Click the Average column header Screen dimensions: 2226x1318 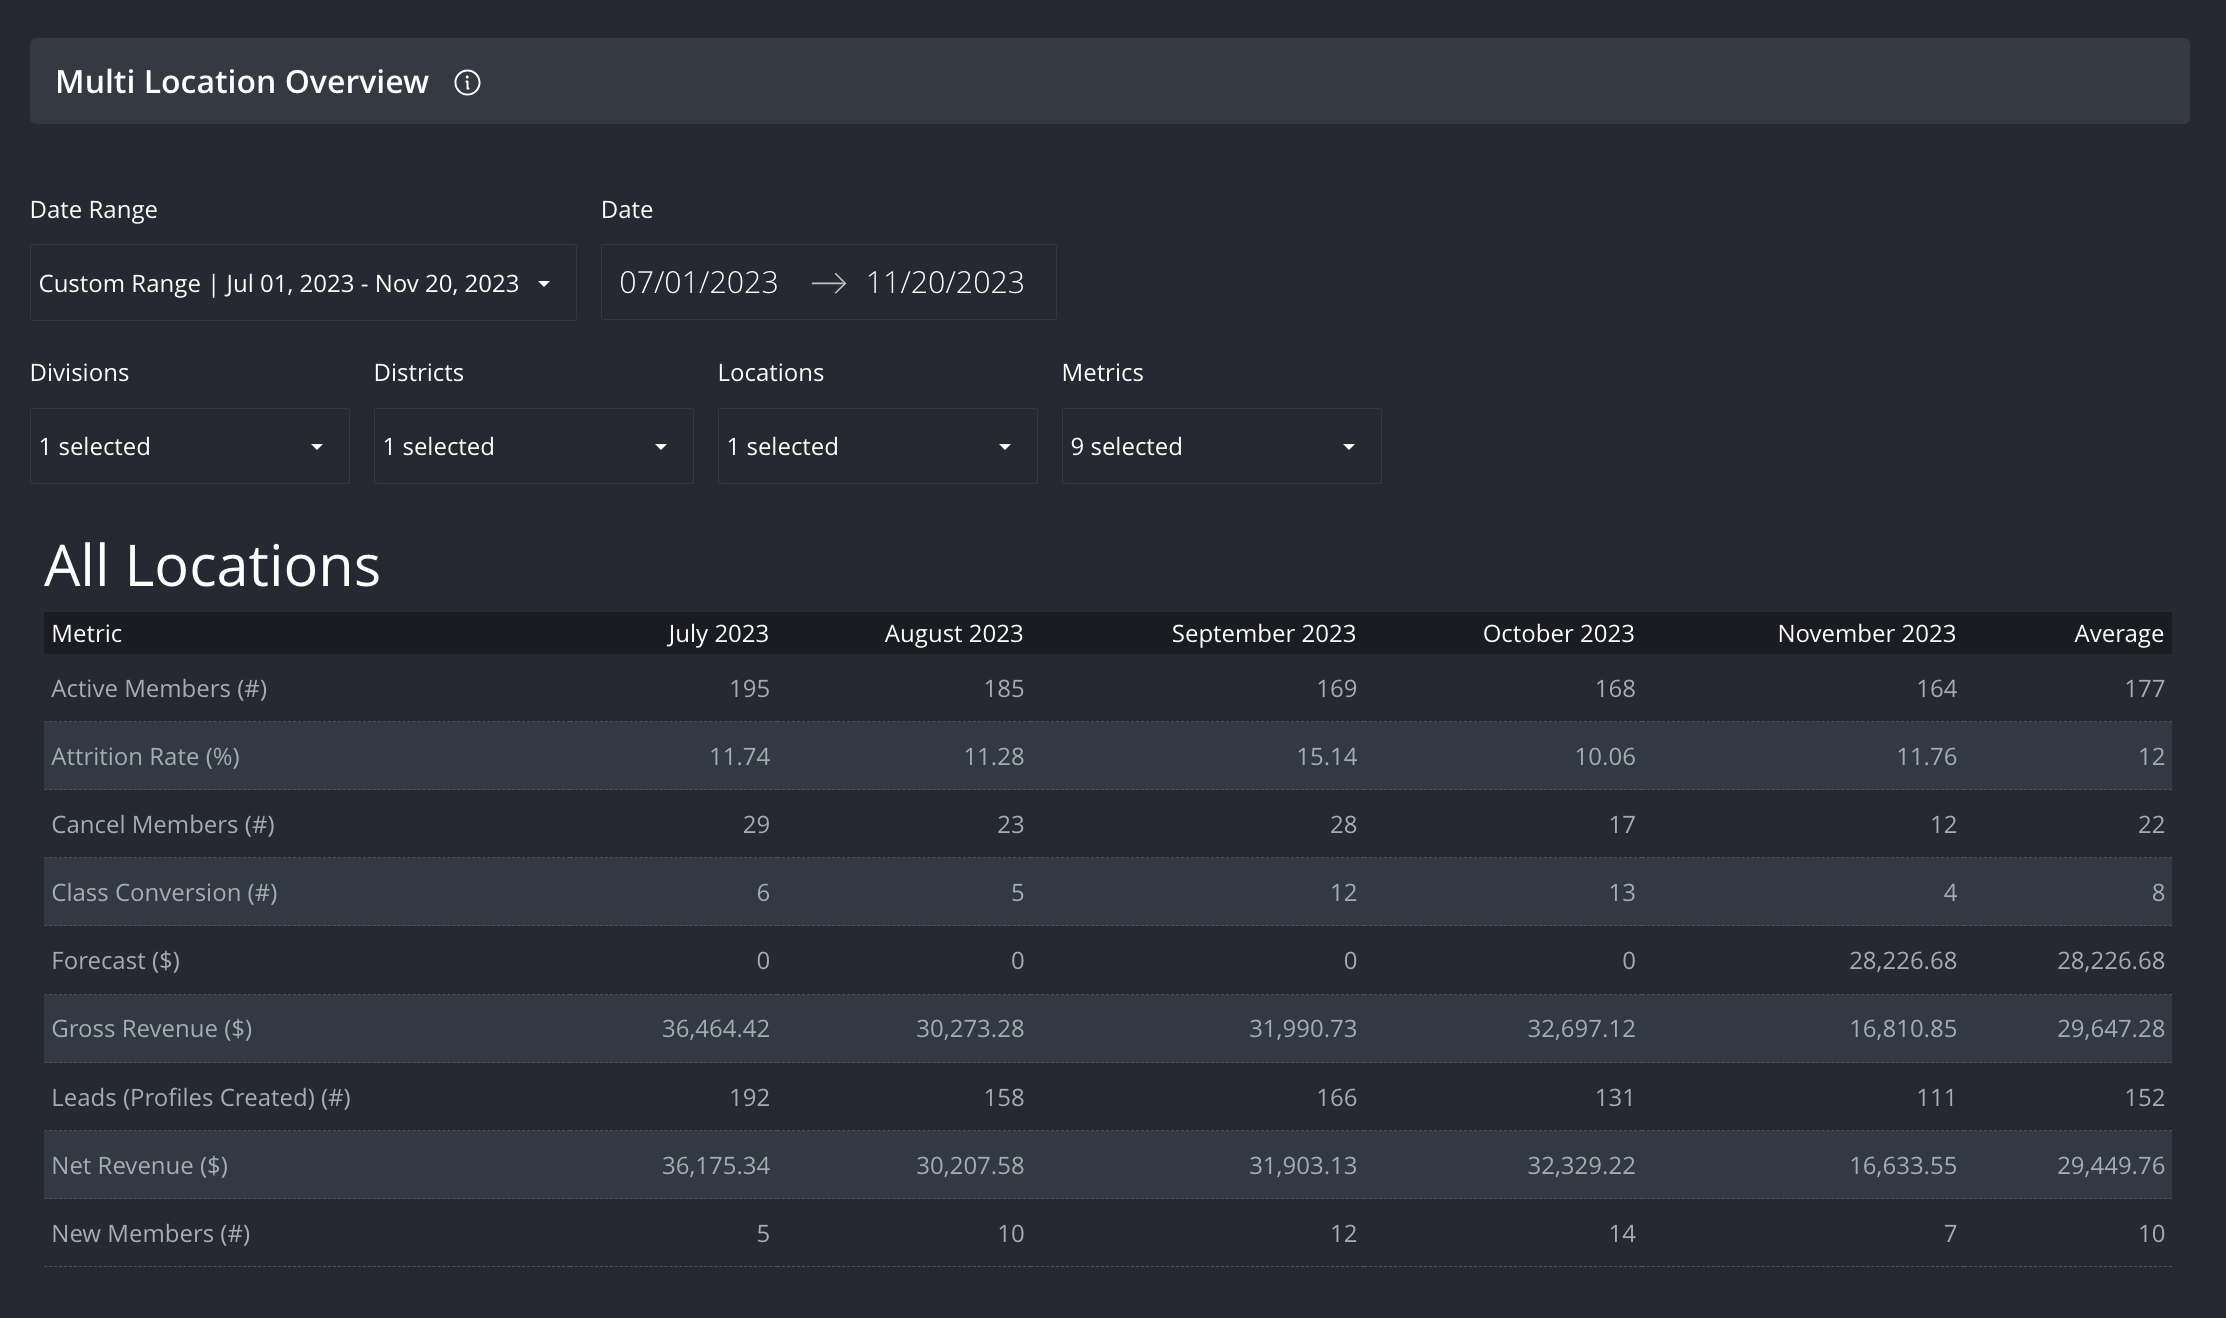[x=2118, y=633]
